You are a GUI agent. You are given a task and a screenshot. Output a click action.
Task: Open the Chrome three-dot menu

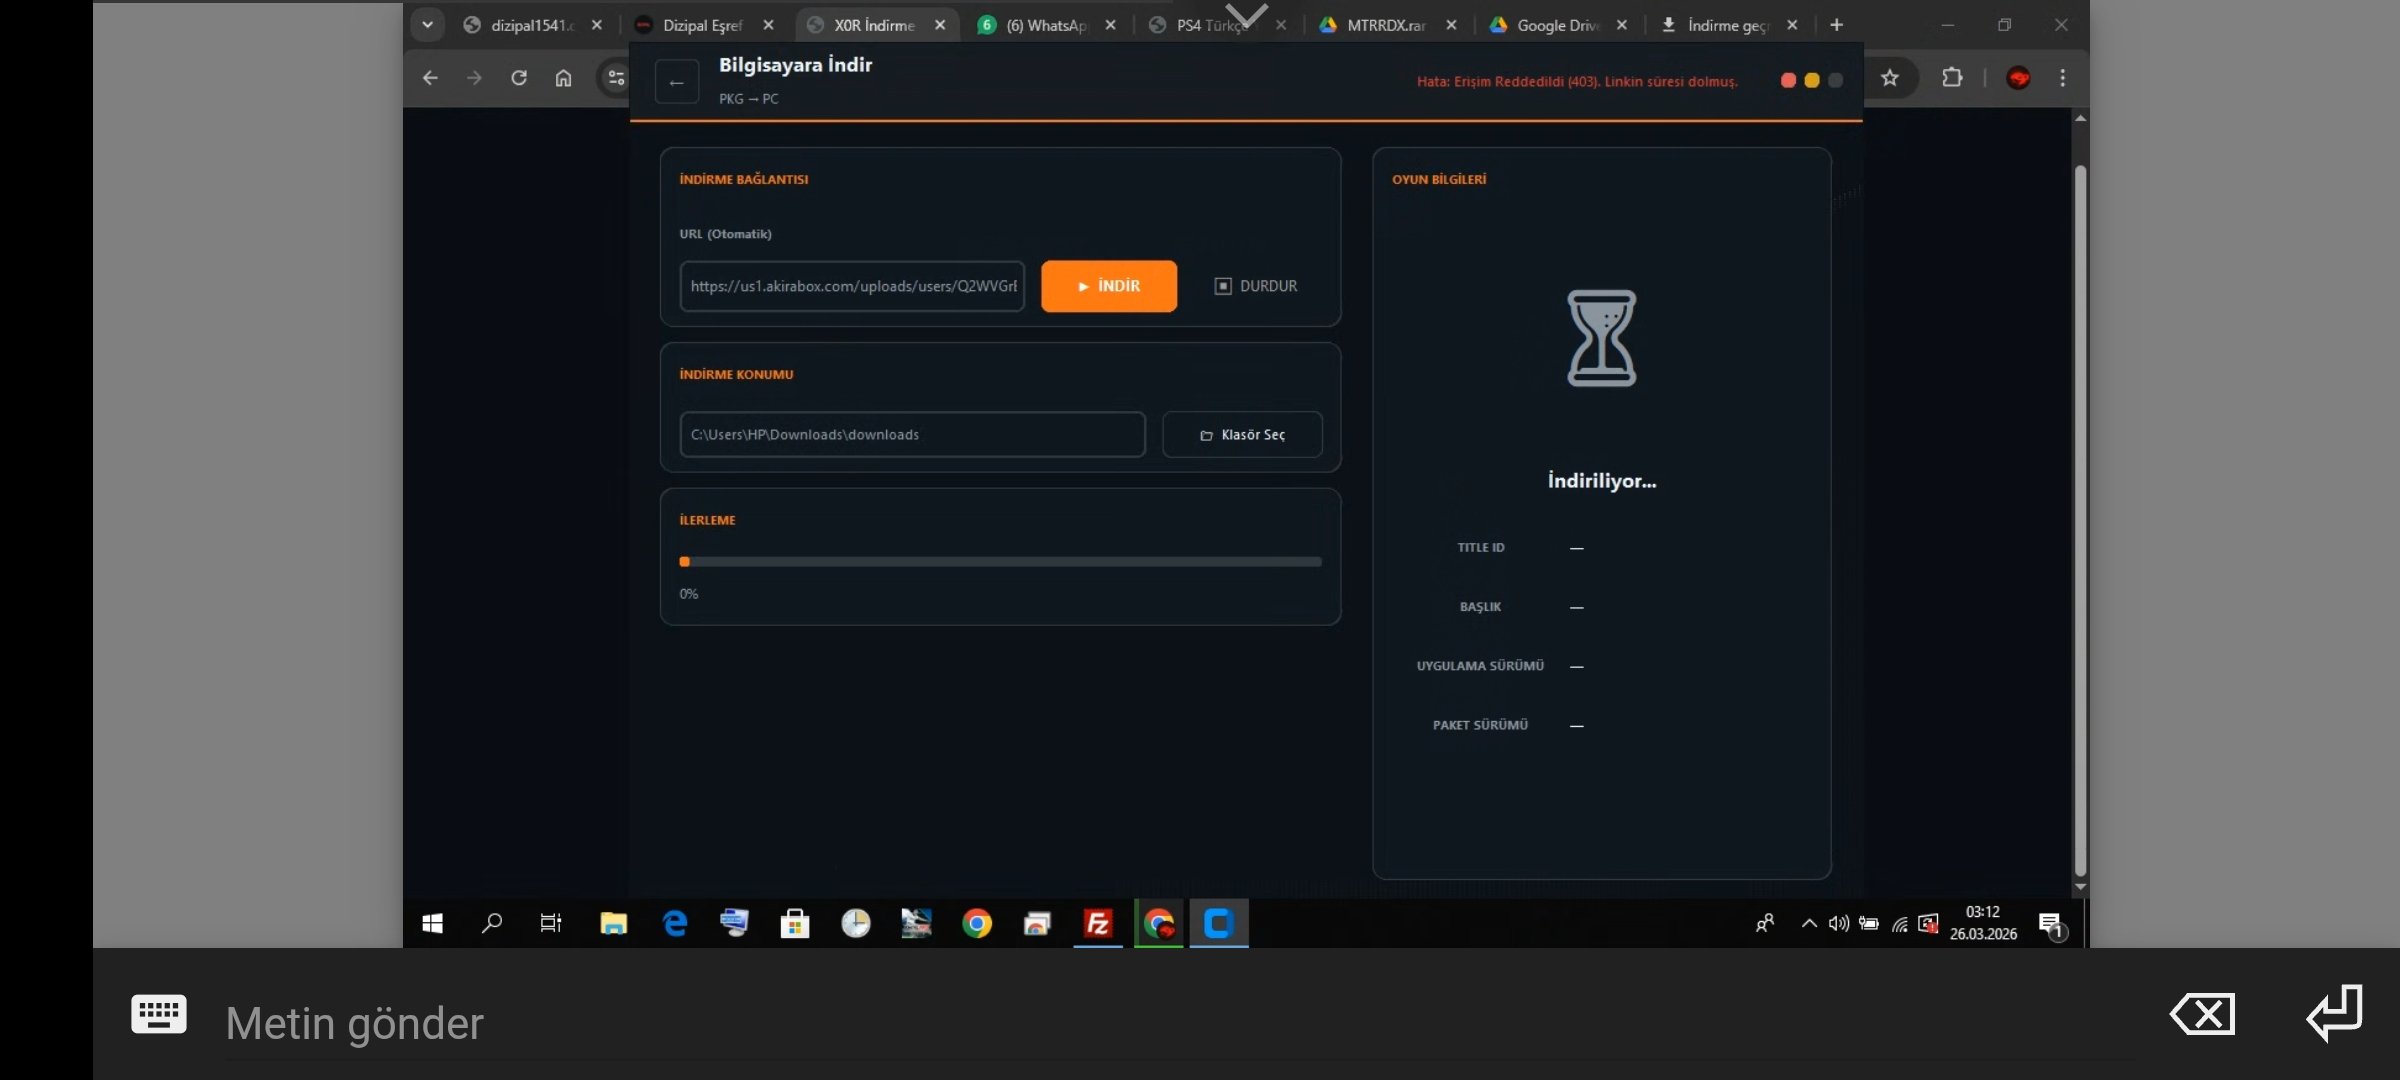(x=2062, y=78)
